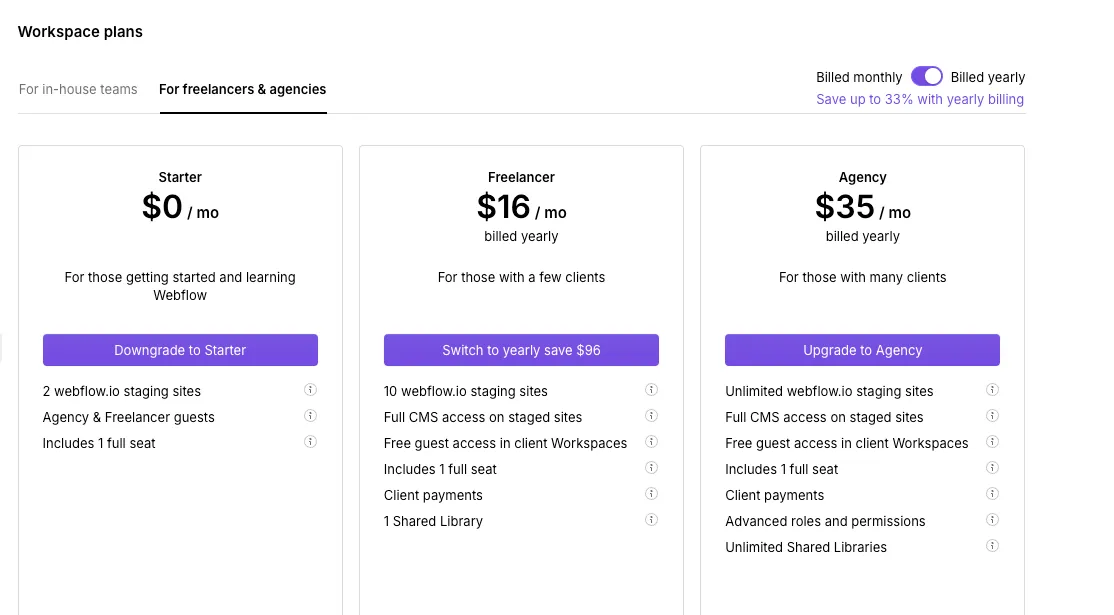Screen dimensions: 1114x615
Task: Select For freelancers & agencies tab
Action: pos(242,90)
